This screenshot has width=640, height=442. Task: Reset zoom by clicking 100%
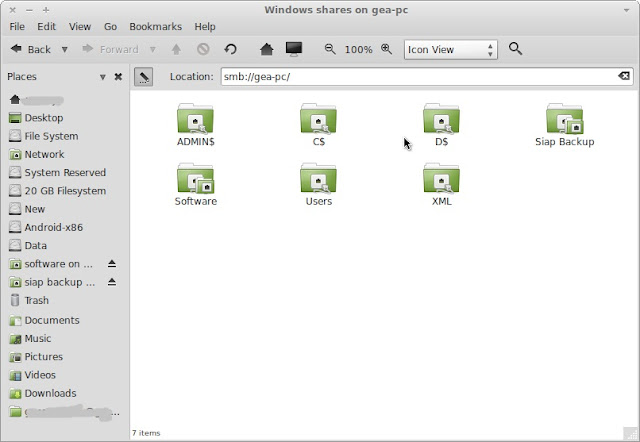point(358,50)
